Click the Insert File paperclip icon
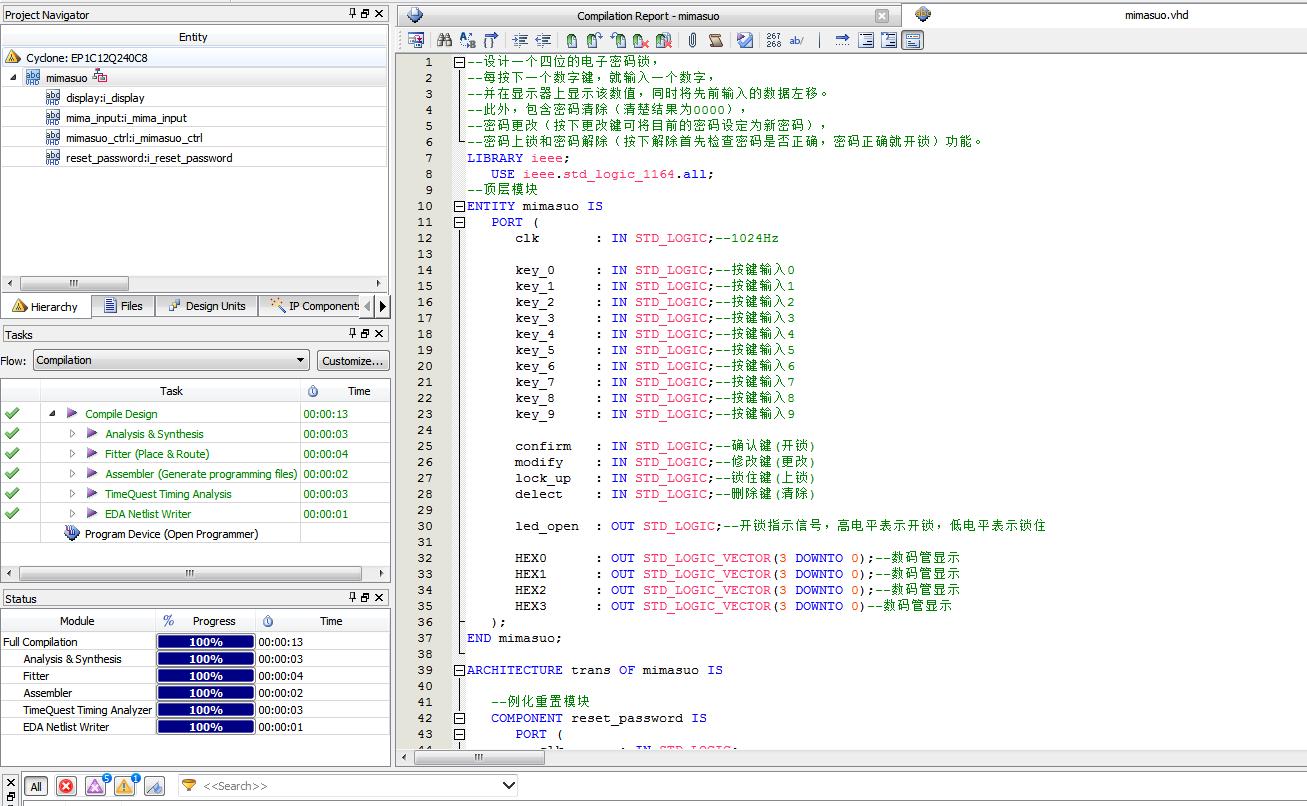The height and width of the screenshot is (806, 1307). [x=692, y=40]
